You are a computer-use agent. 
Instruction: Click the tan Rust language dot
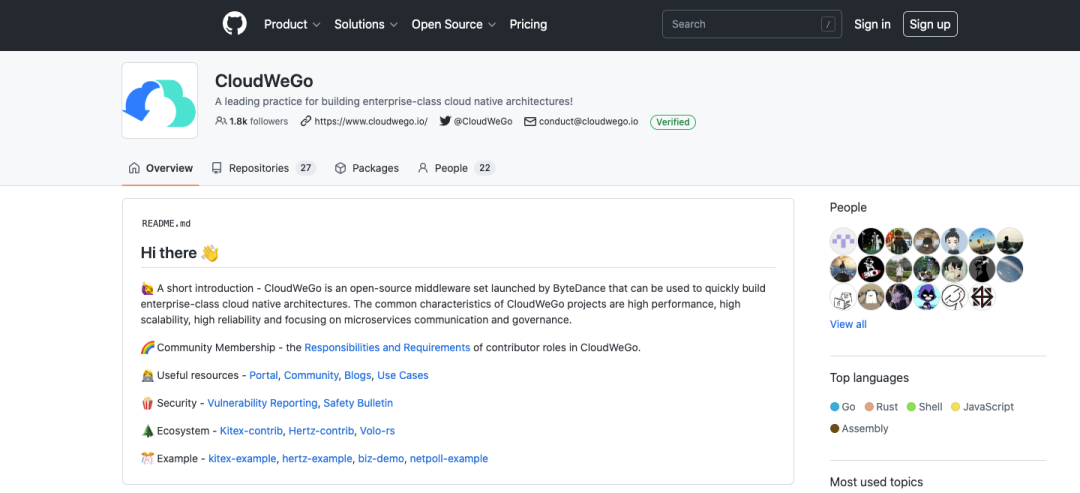tap(869, 407)
